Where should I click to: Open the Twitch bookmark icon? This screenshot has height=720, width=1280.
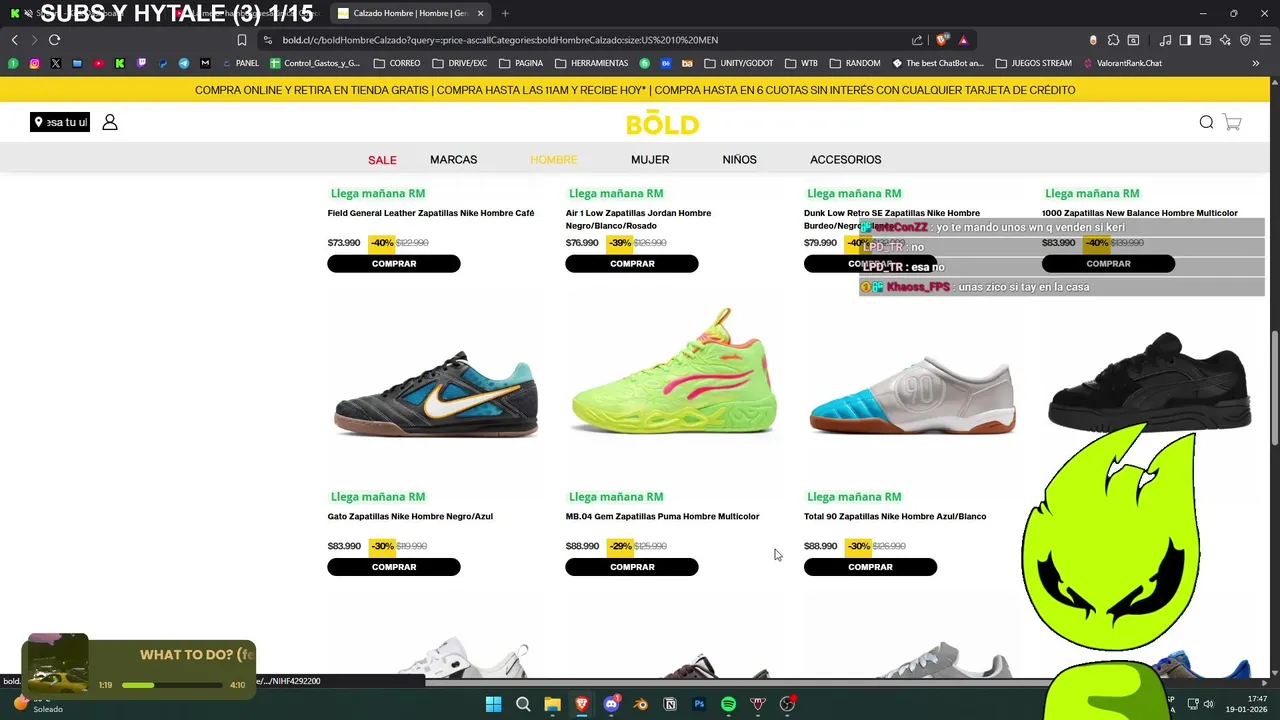coord(141,63)
